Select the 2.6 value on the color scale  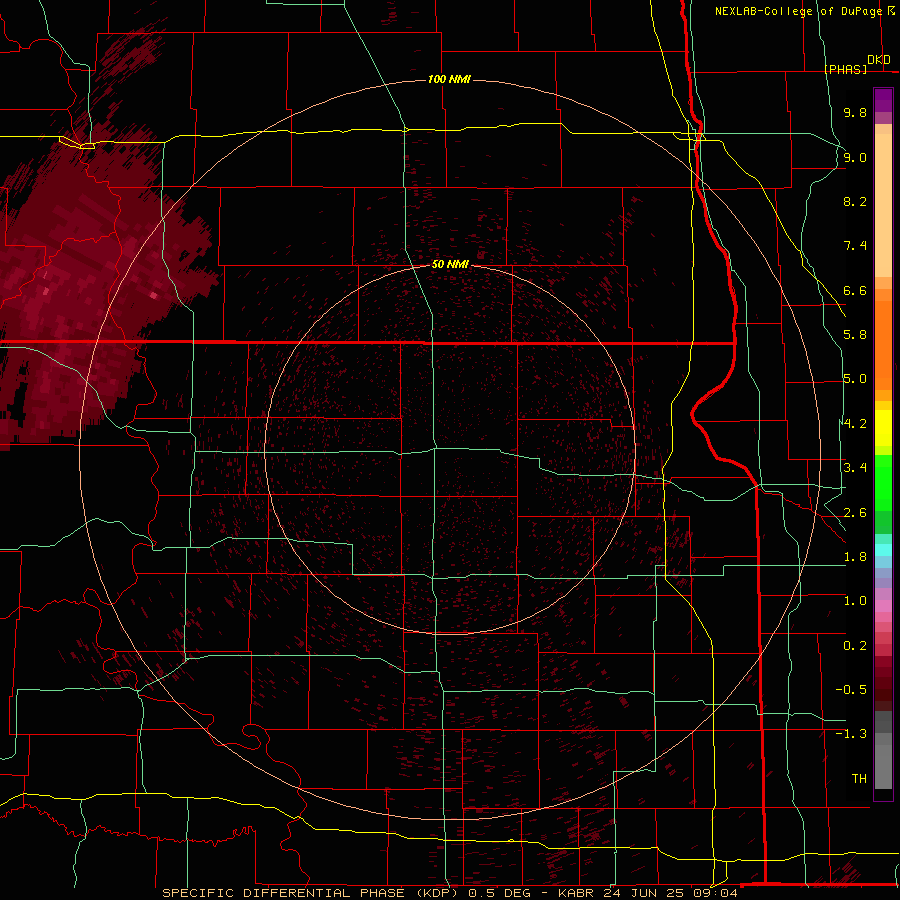[x=855, y=513]
